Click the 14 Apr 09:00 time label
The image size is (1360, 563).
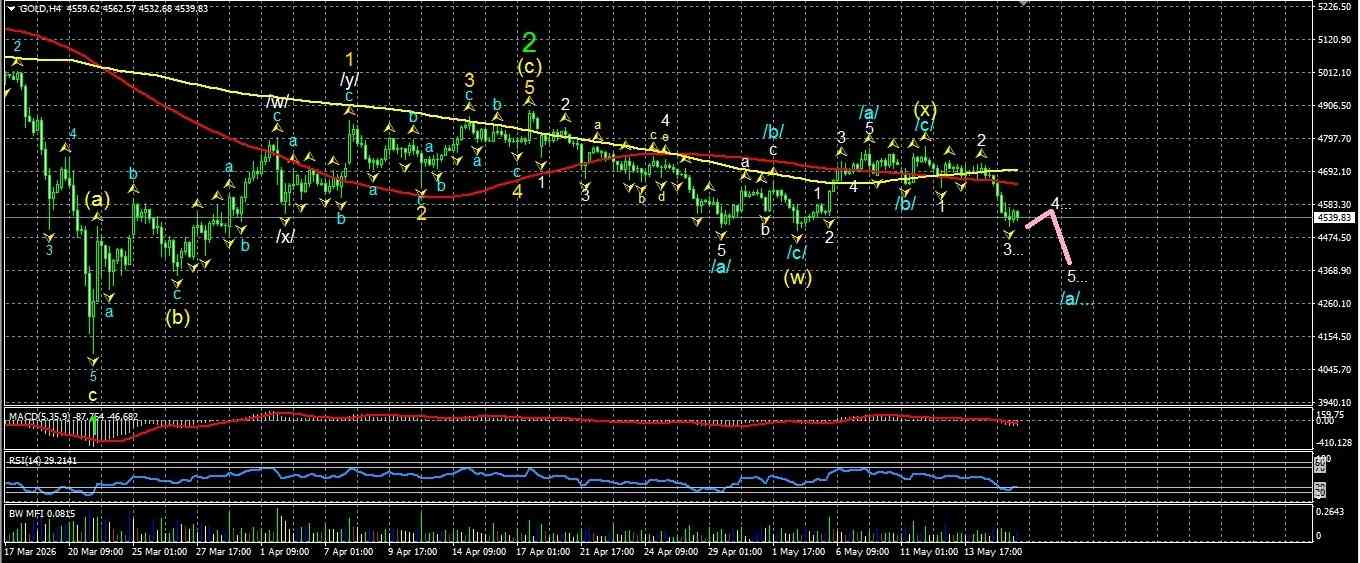479,551
